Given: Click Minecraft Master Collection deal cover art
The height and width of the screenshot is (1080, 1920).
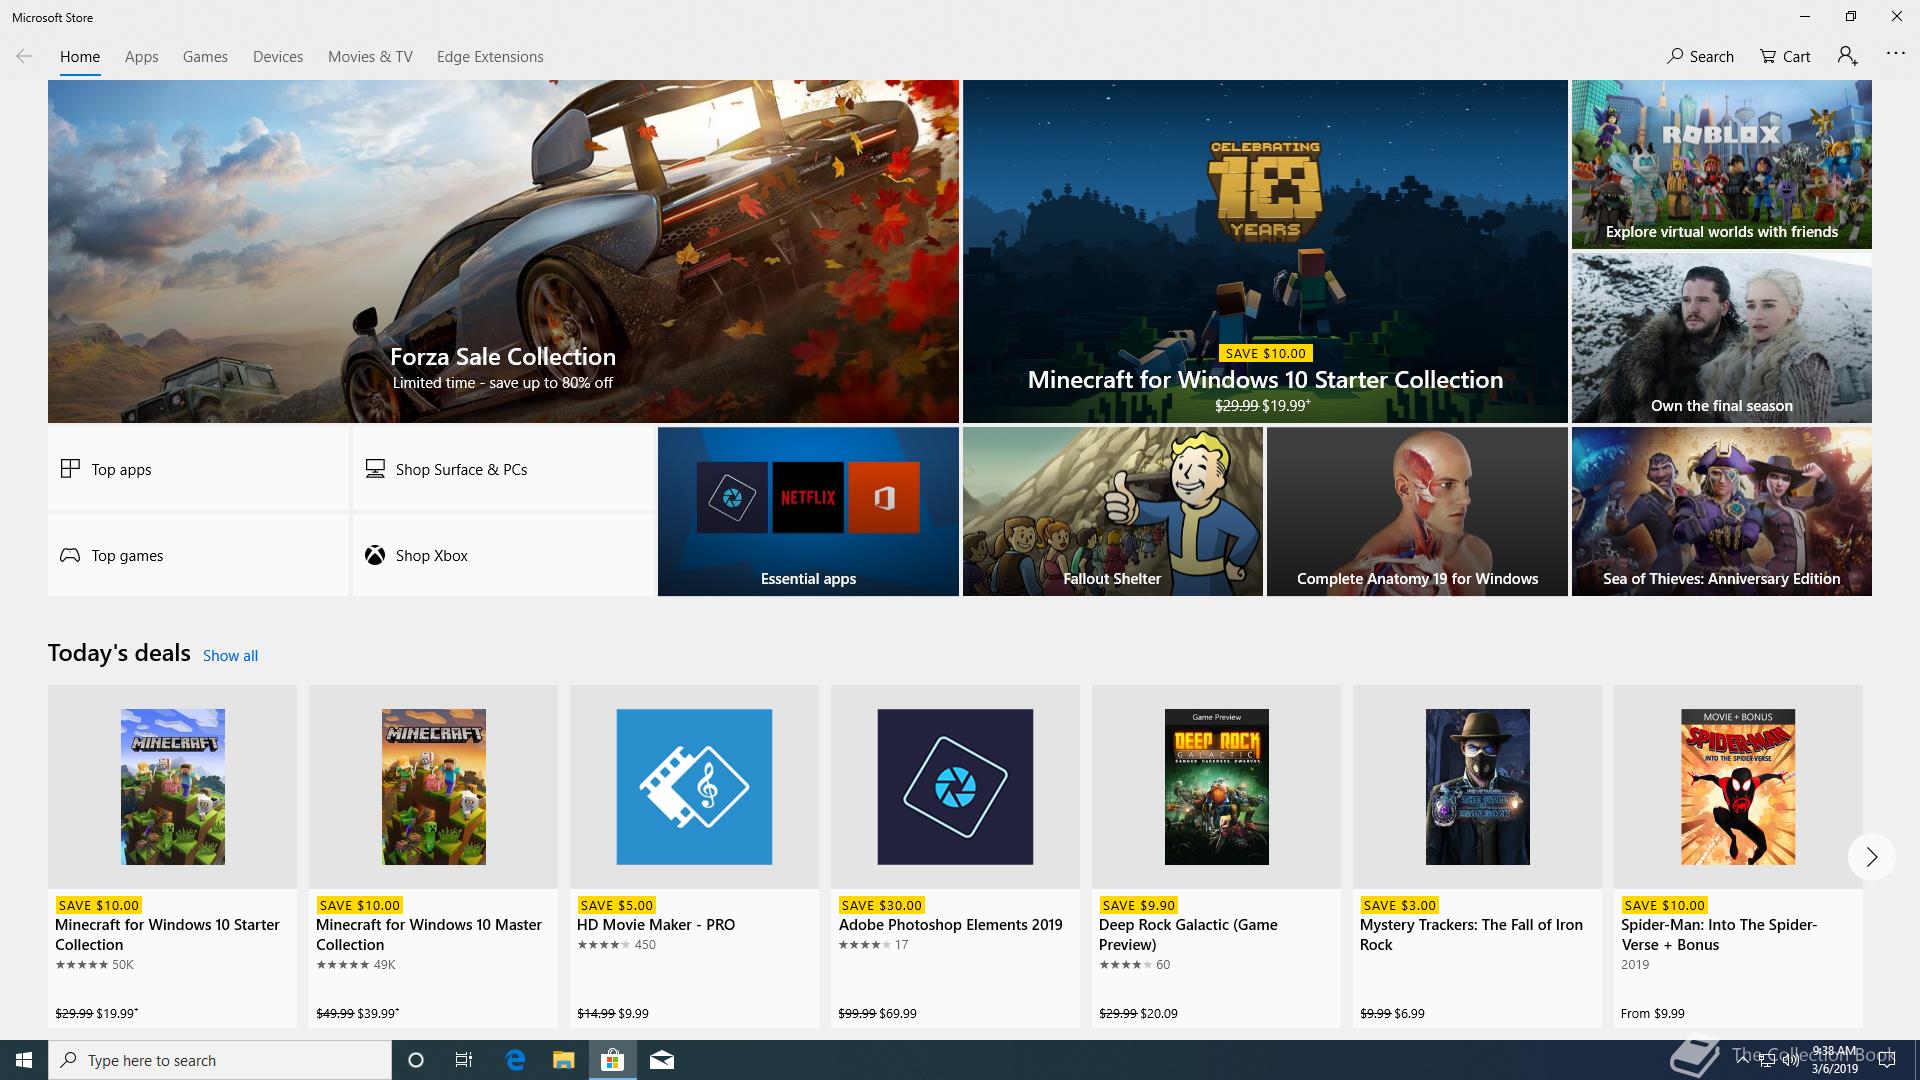Looking at the screenshot, I should tap(434, 787).
